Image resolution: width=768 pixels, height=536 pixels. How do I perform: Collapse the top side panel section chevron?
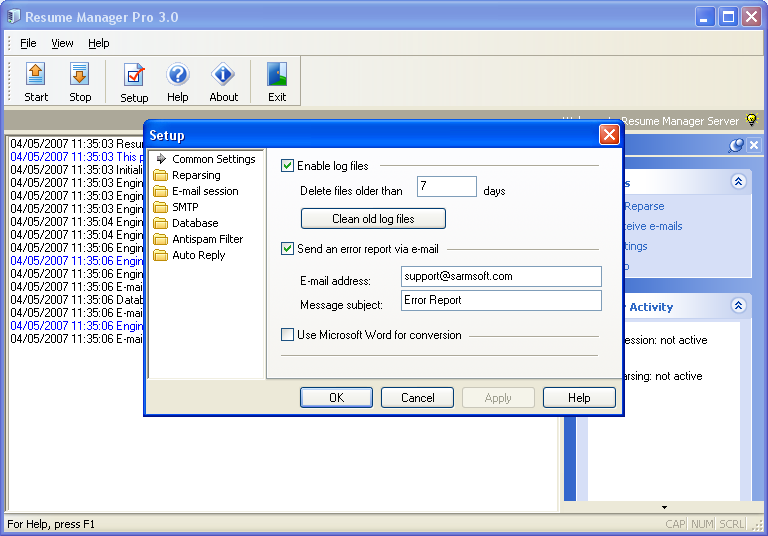[x=739, y=182]
